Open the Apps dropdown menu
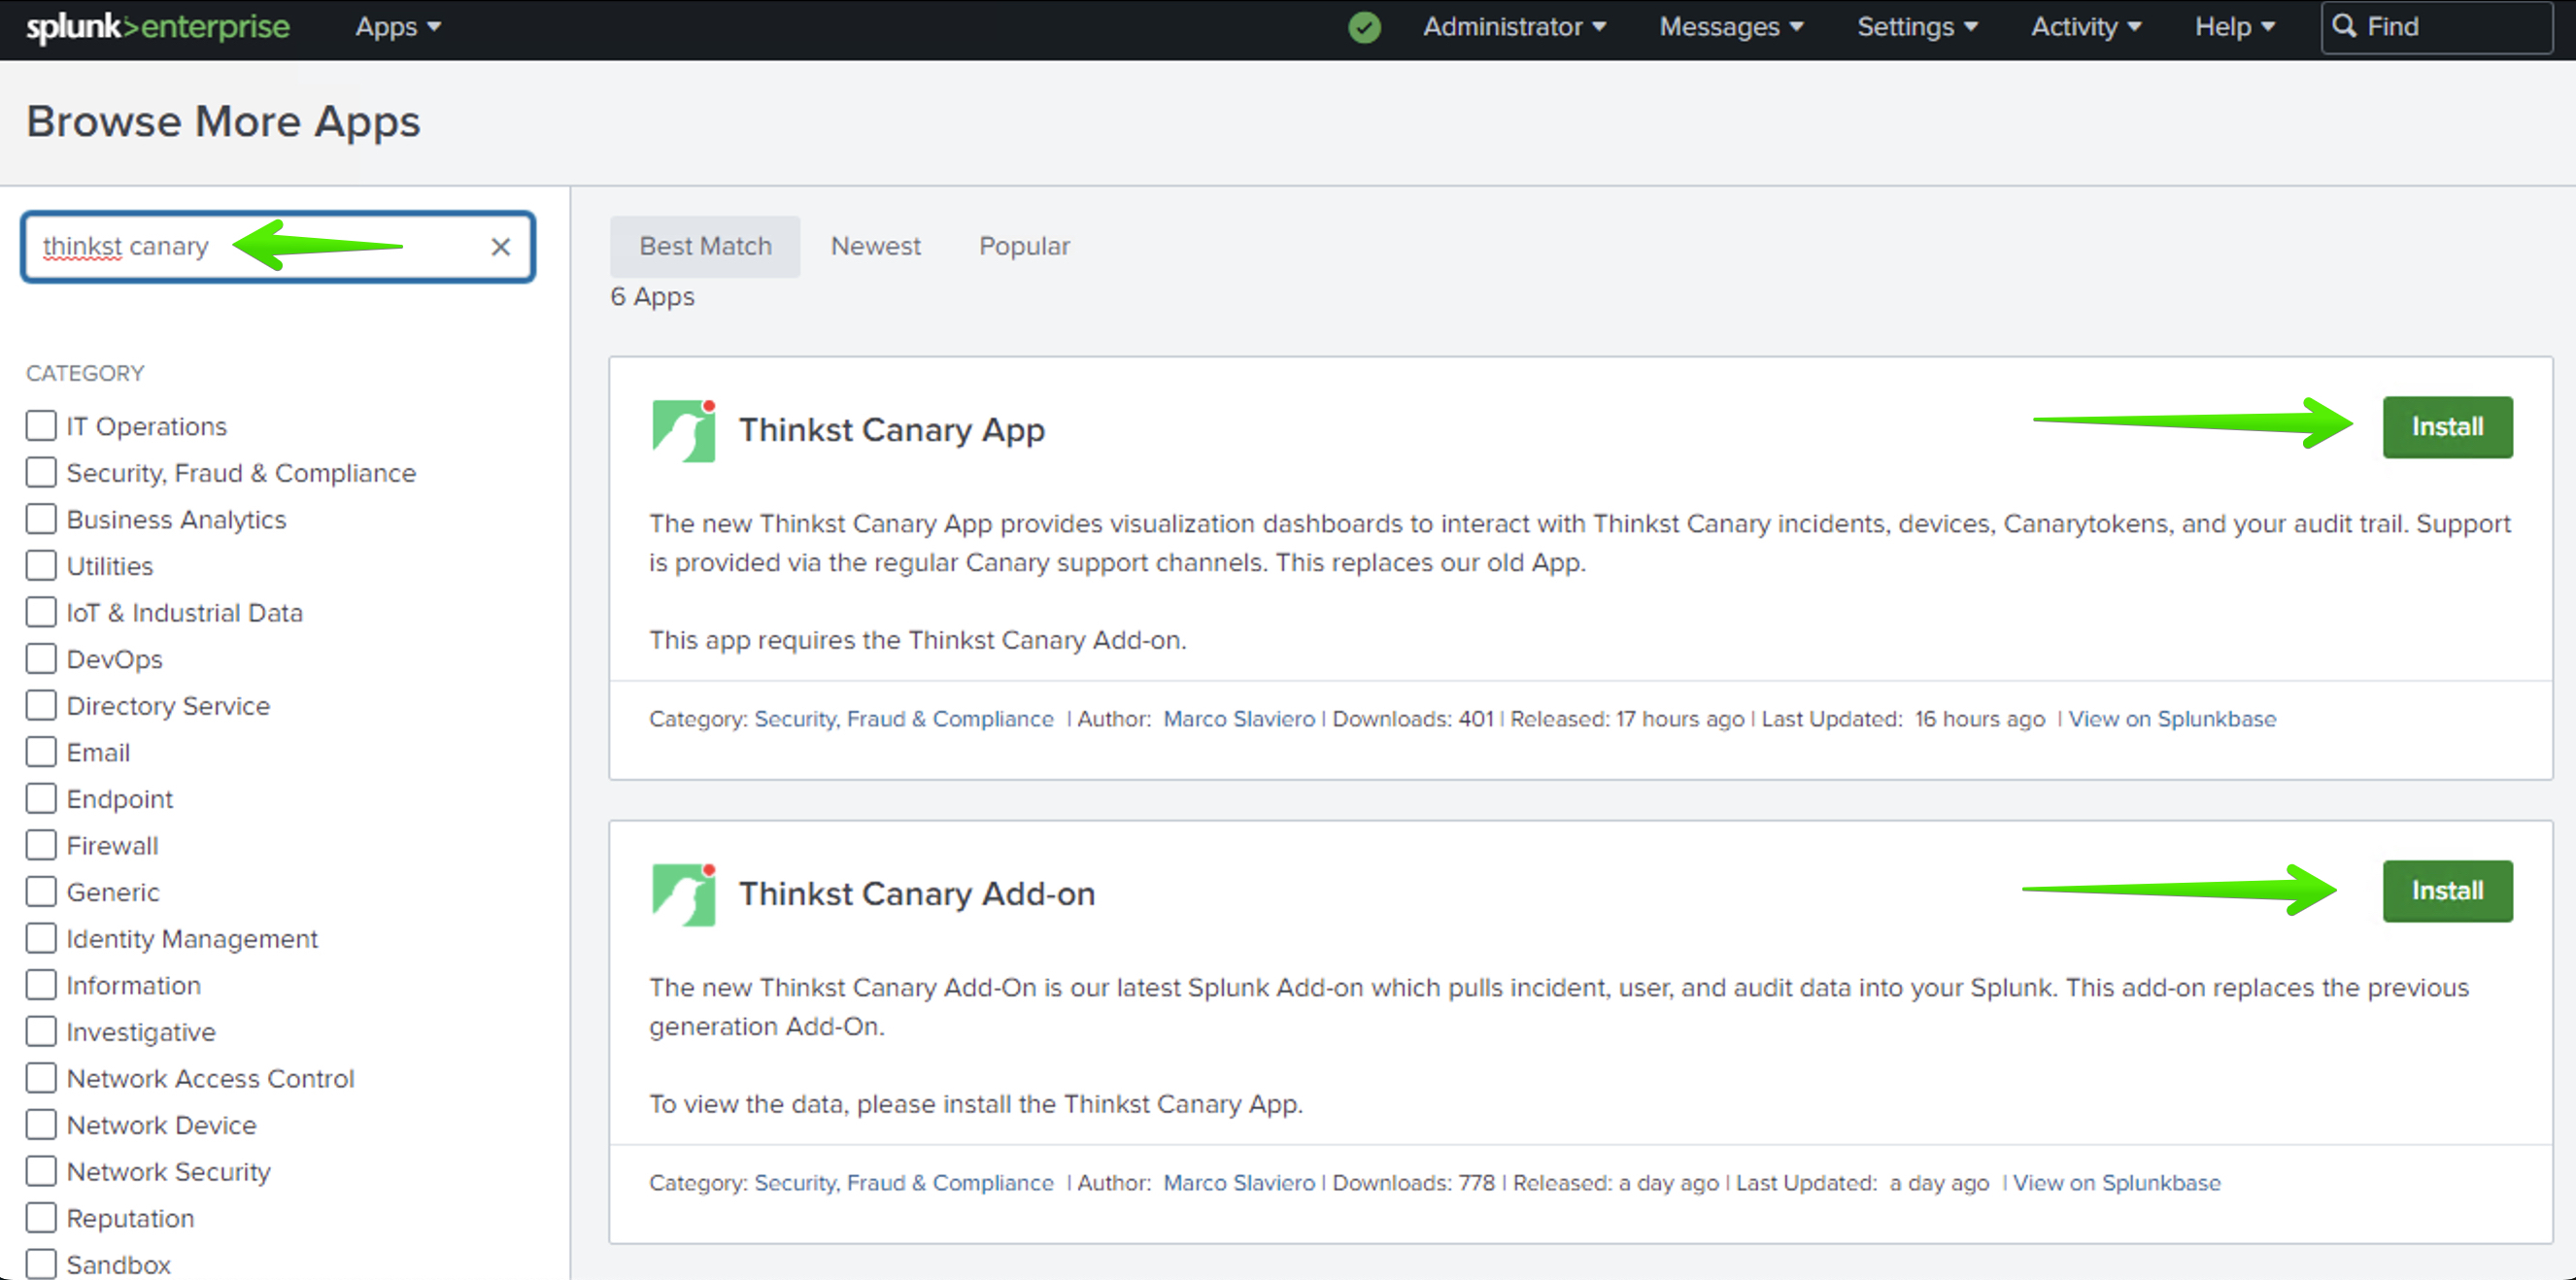Screen dimensions: 2576x1280 click(x=398, y=27)
